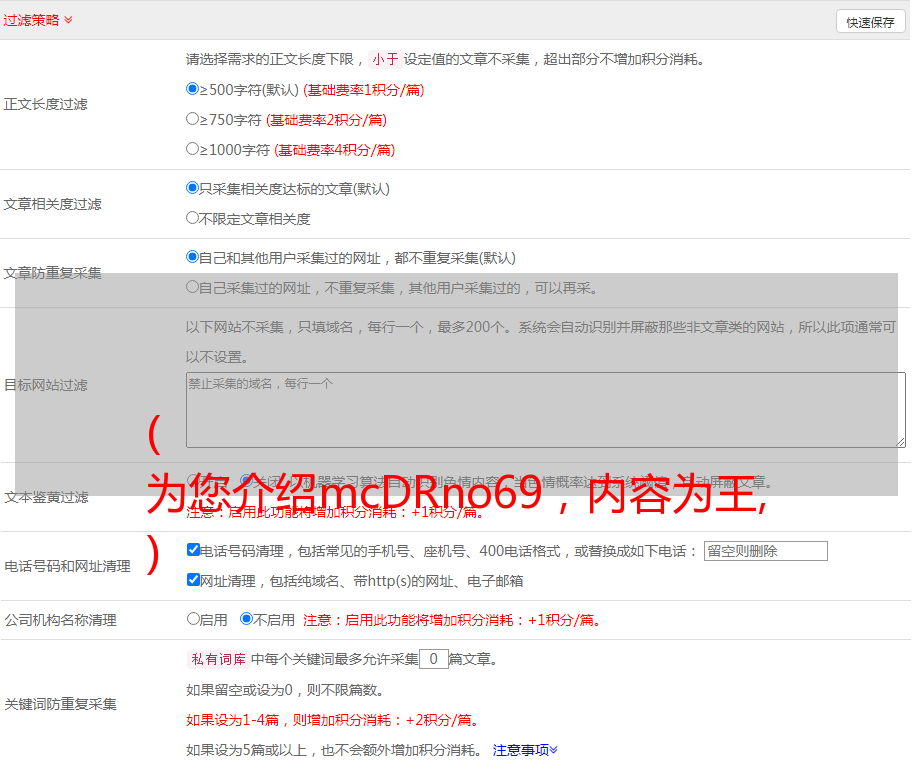This screenshot has height=768, width=912.
Task: Choose 只采集相关度达标的文章 radio option
Action: [x=193, y=188]
